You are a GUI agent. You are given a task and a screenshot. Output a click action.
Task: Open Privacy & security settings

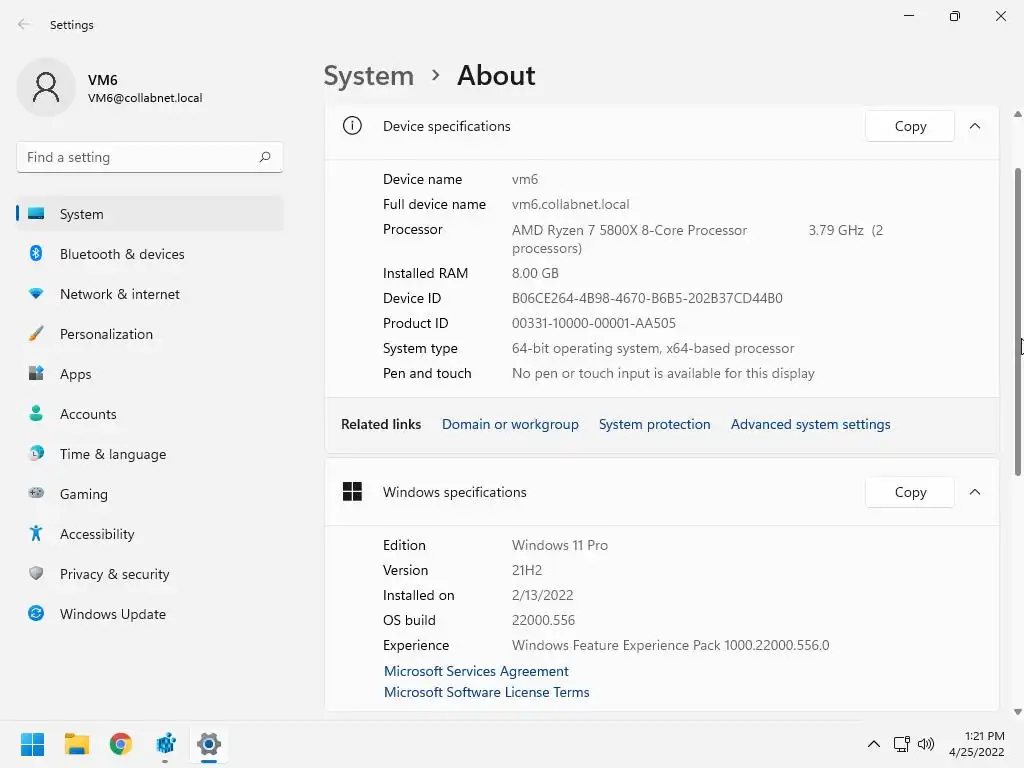click(150, 574)
